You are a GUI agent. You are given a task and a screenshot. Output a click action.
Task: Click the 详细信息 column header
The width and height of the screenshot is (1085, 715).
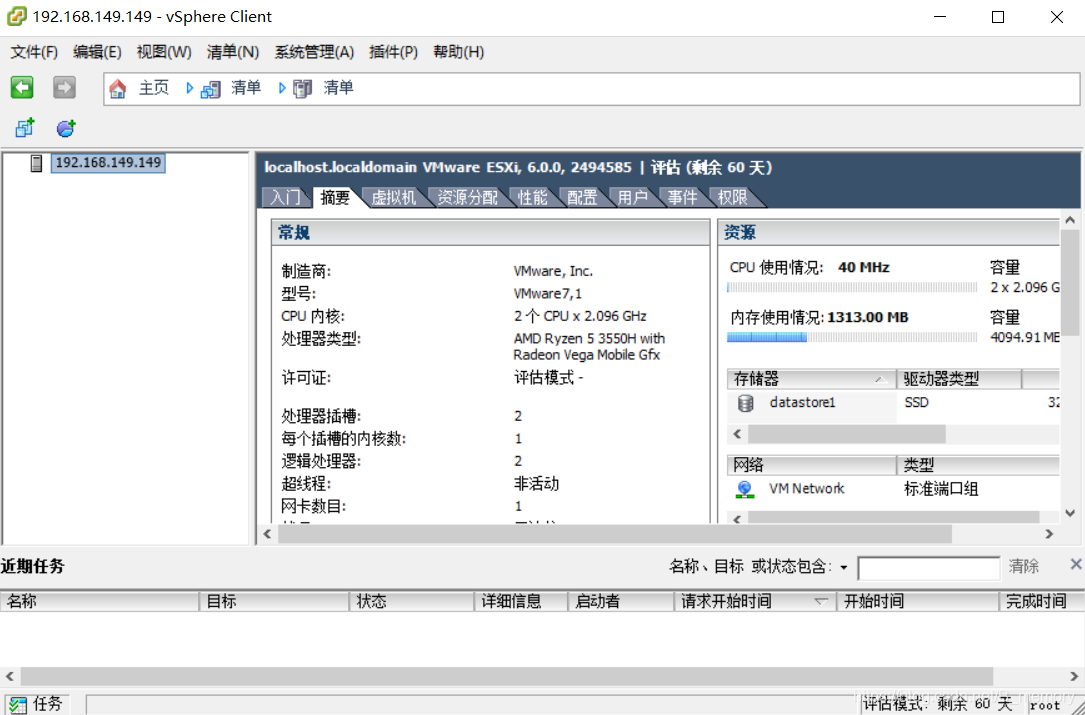click(521, 601)
